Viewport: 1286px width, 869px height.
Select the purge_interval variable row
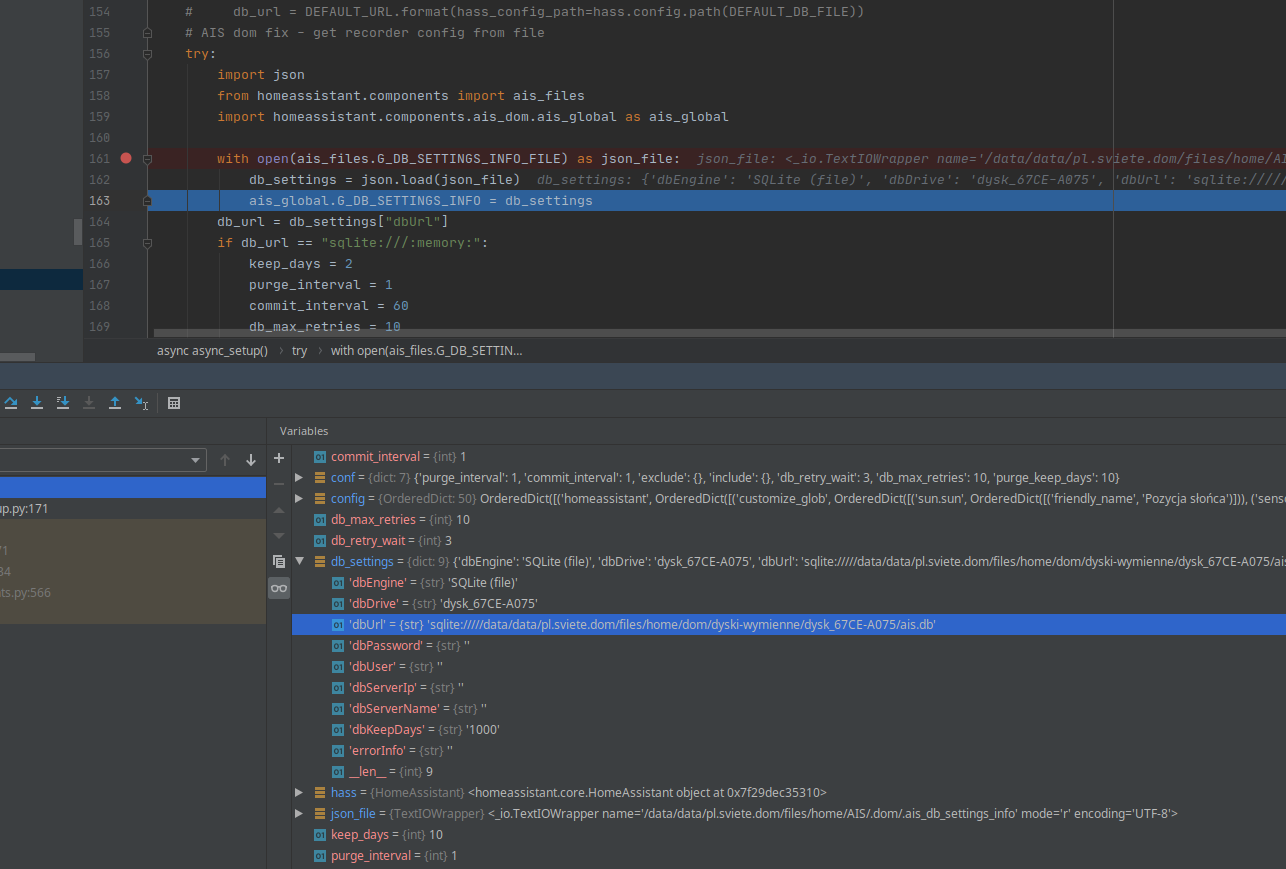point(789,856)
